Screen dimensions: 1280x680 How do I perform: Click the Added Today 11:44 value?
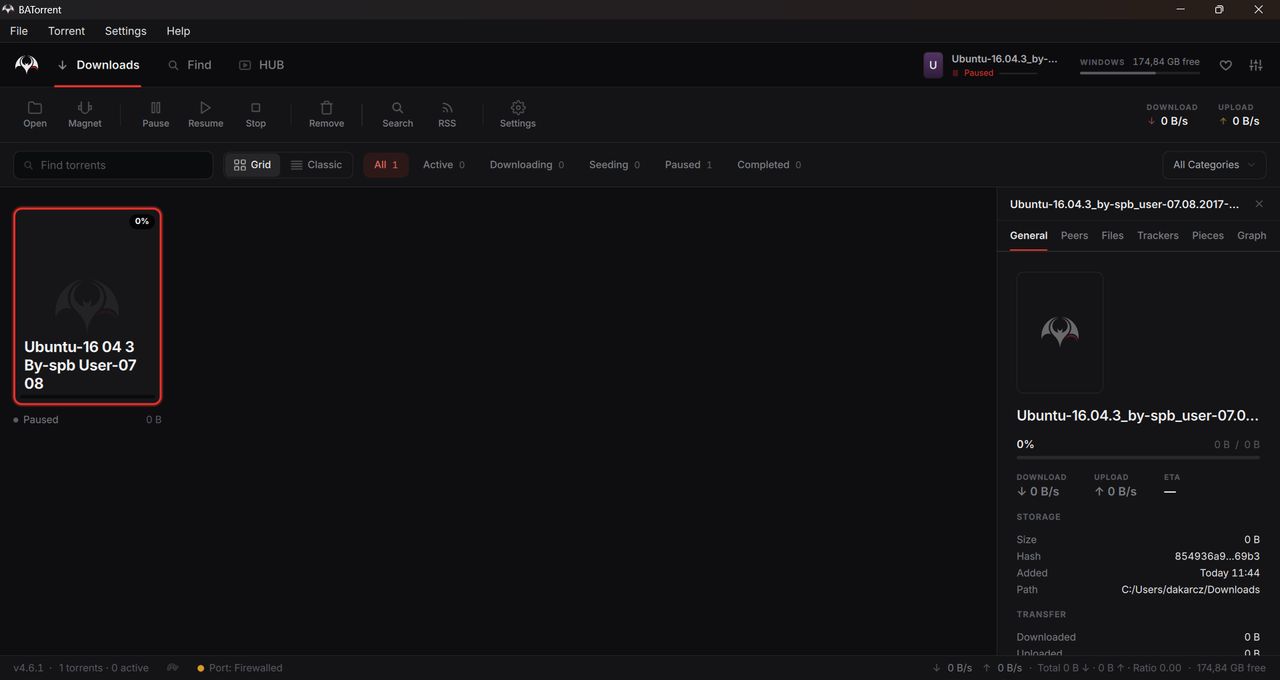(1229, 573)
